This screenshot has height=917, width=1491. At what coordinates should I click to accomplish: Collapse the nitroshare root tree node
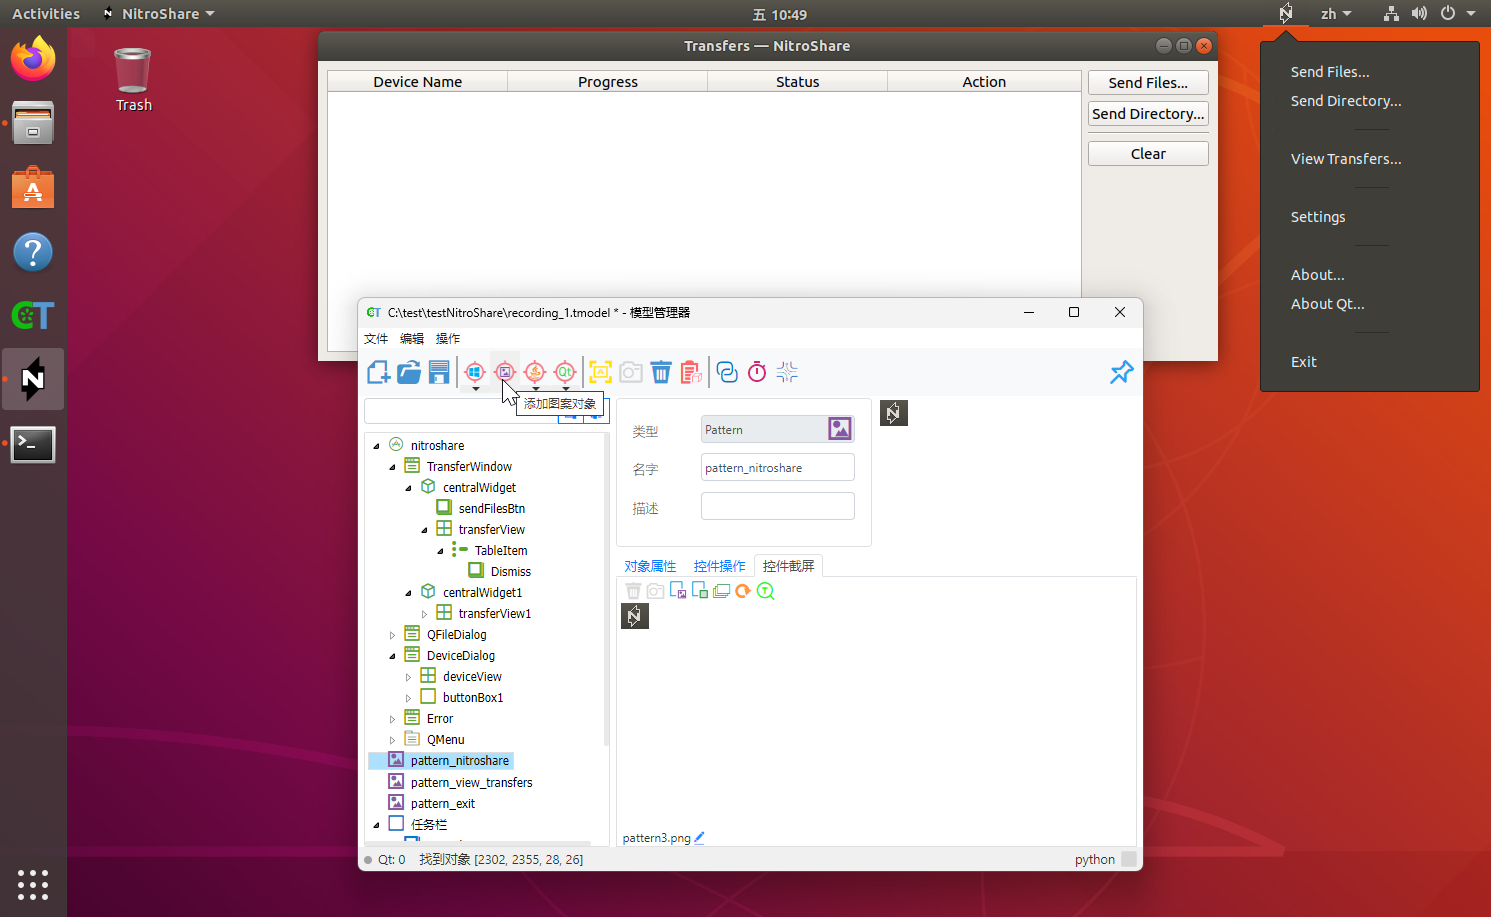pyautogui.click(x=377, y=446)
